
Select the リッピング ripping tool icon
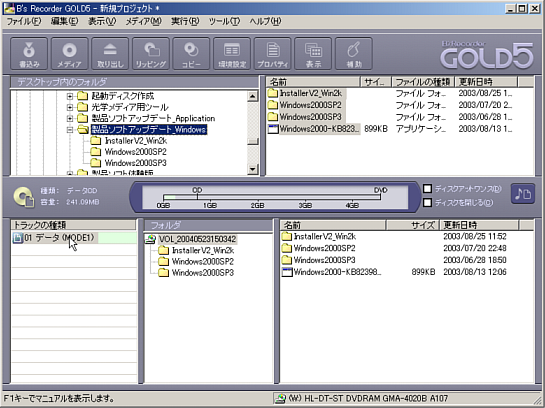(151, 54)
